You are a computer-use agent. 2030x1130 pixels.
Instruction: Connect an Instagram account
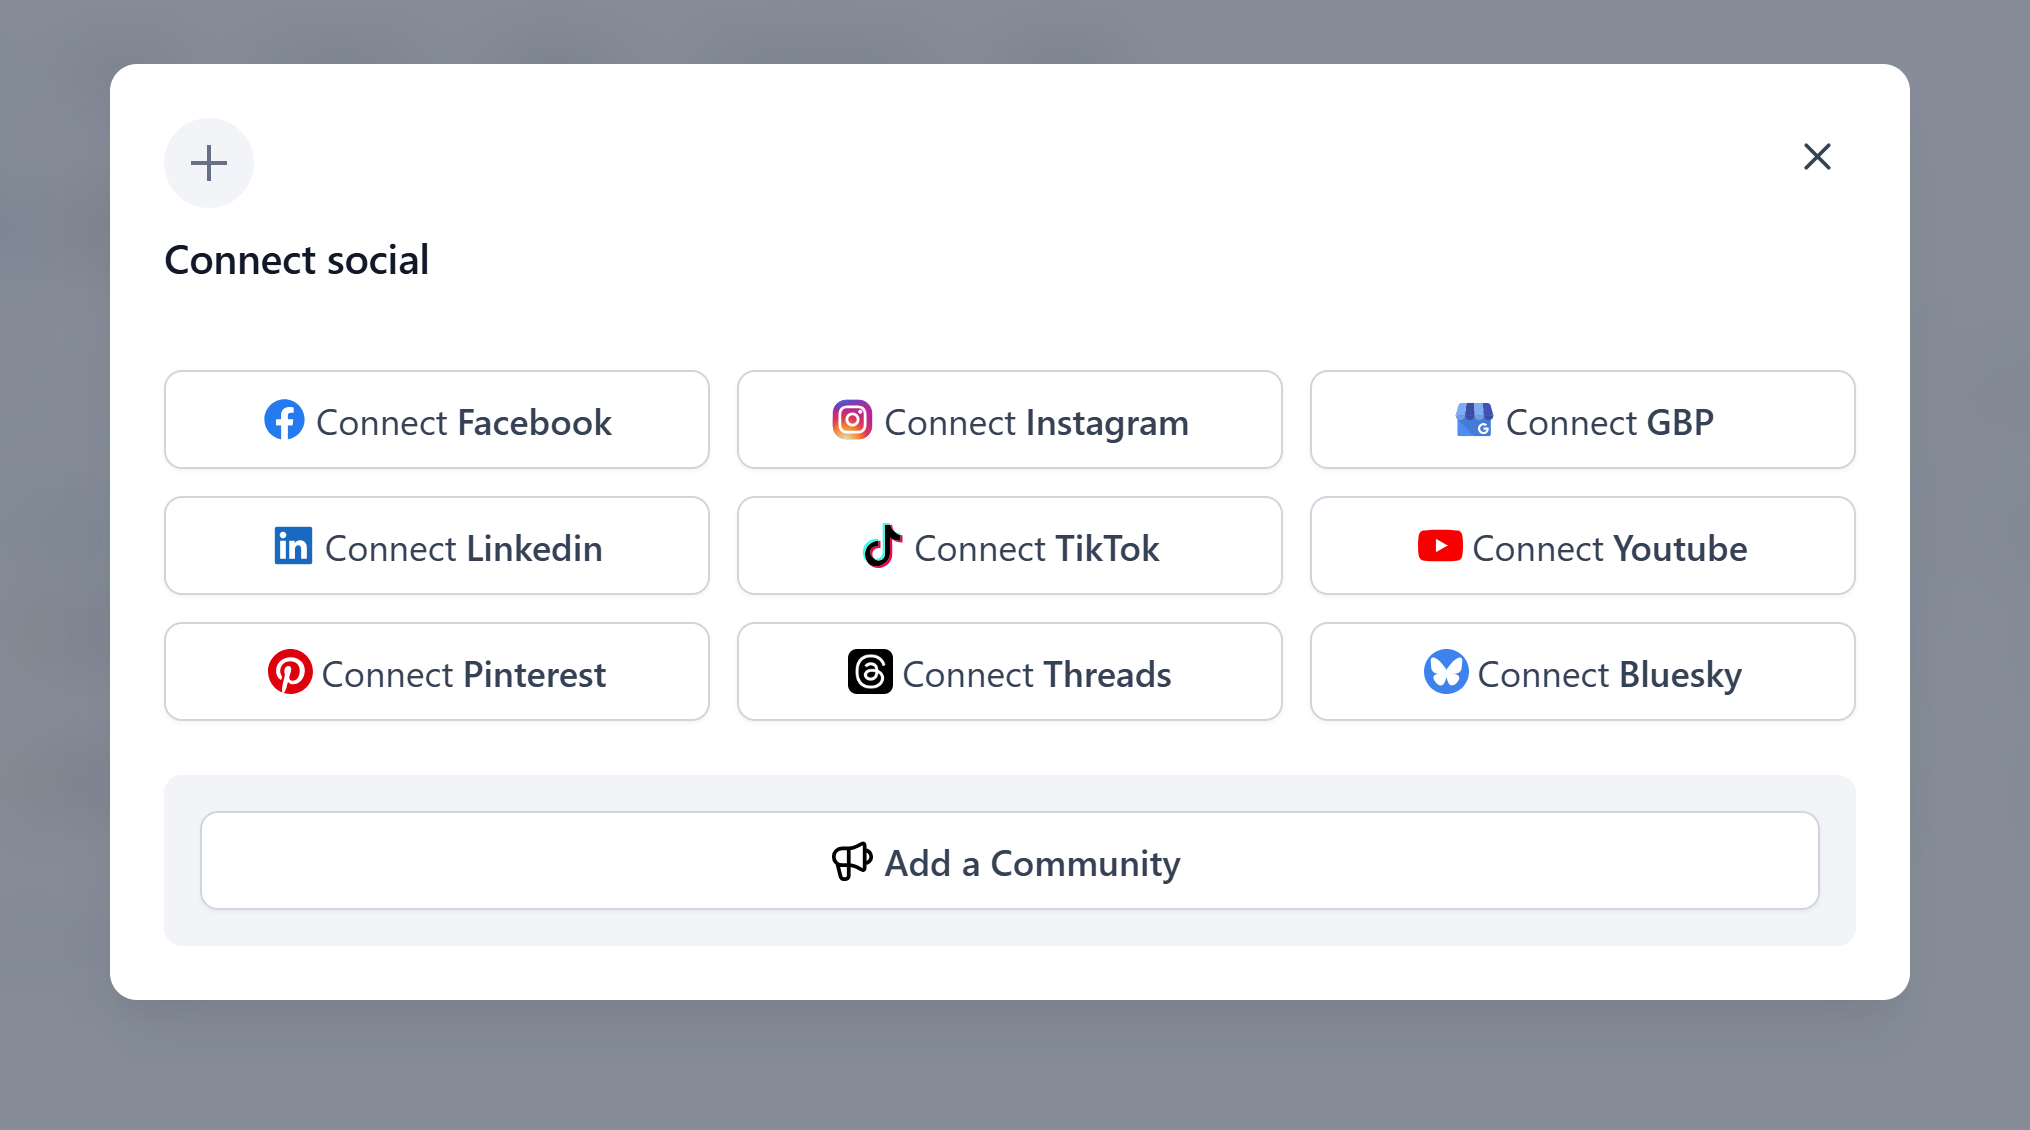coord(1009,420)
